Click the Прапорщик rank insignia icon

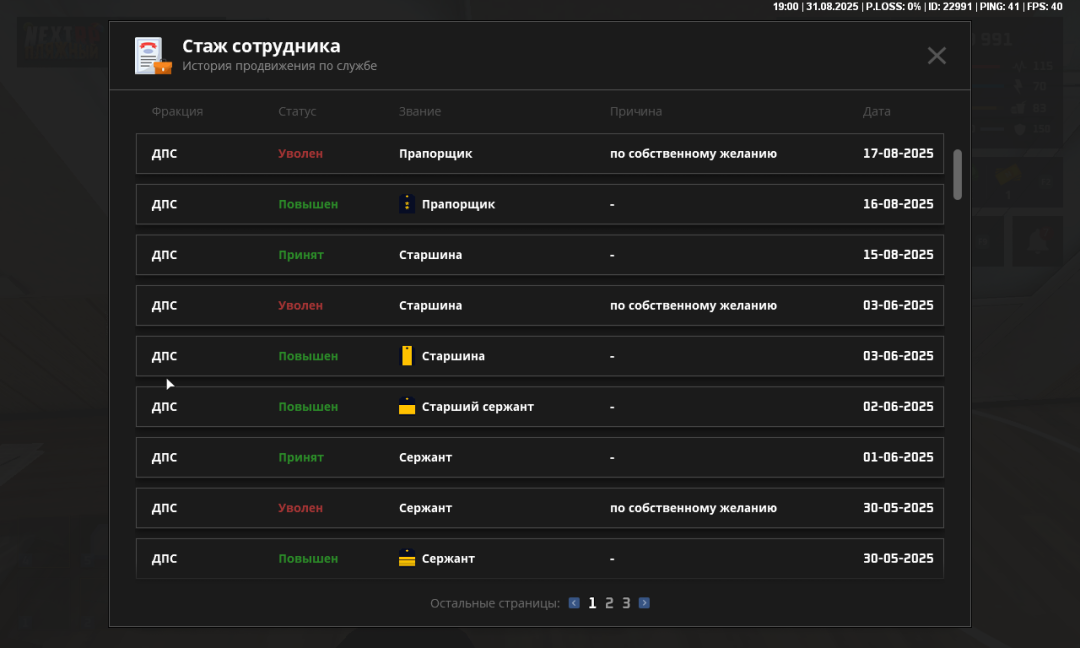coord(407,204)
